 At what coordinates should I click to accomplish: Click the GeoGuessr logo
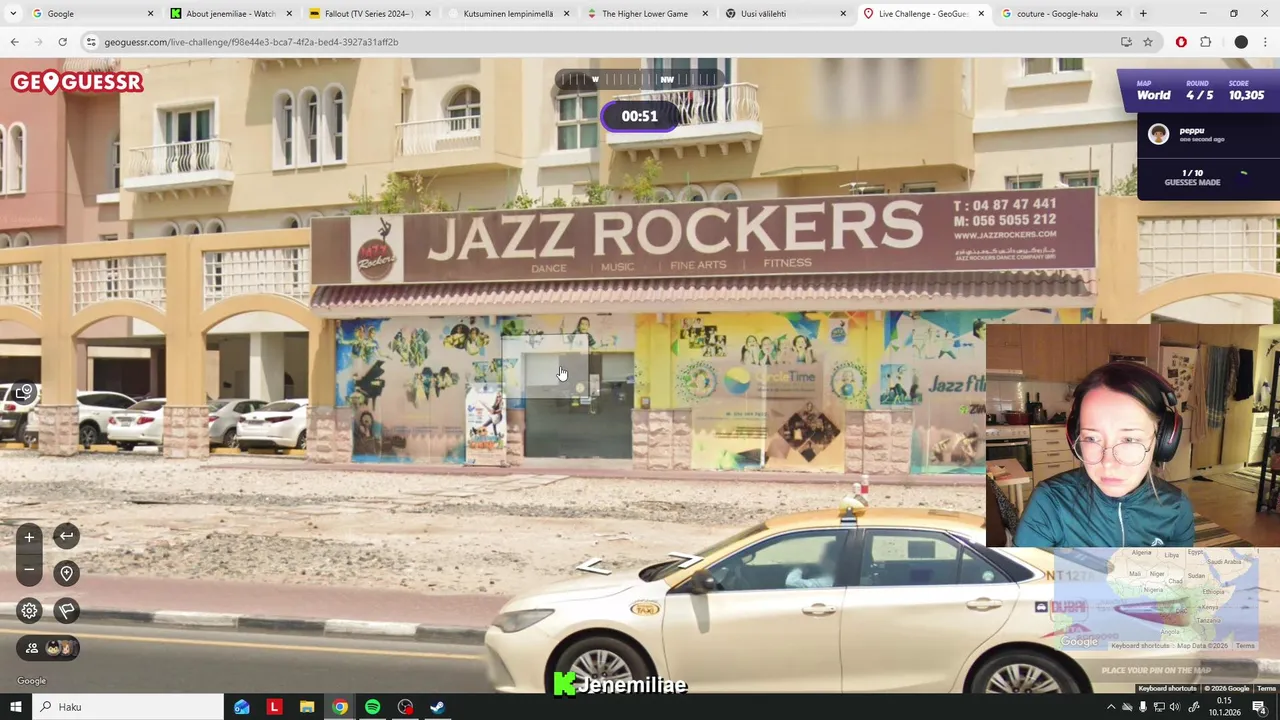tap(77, 82)
